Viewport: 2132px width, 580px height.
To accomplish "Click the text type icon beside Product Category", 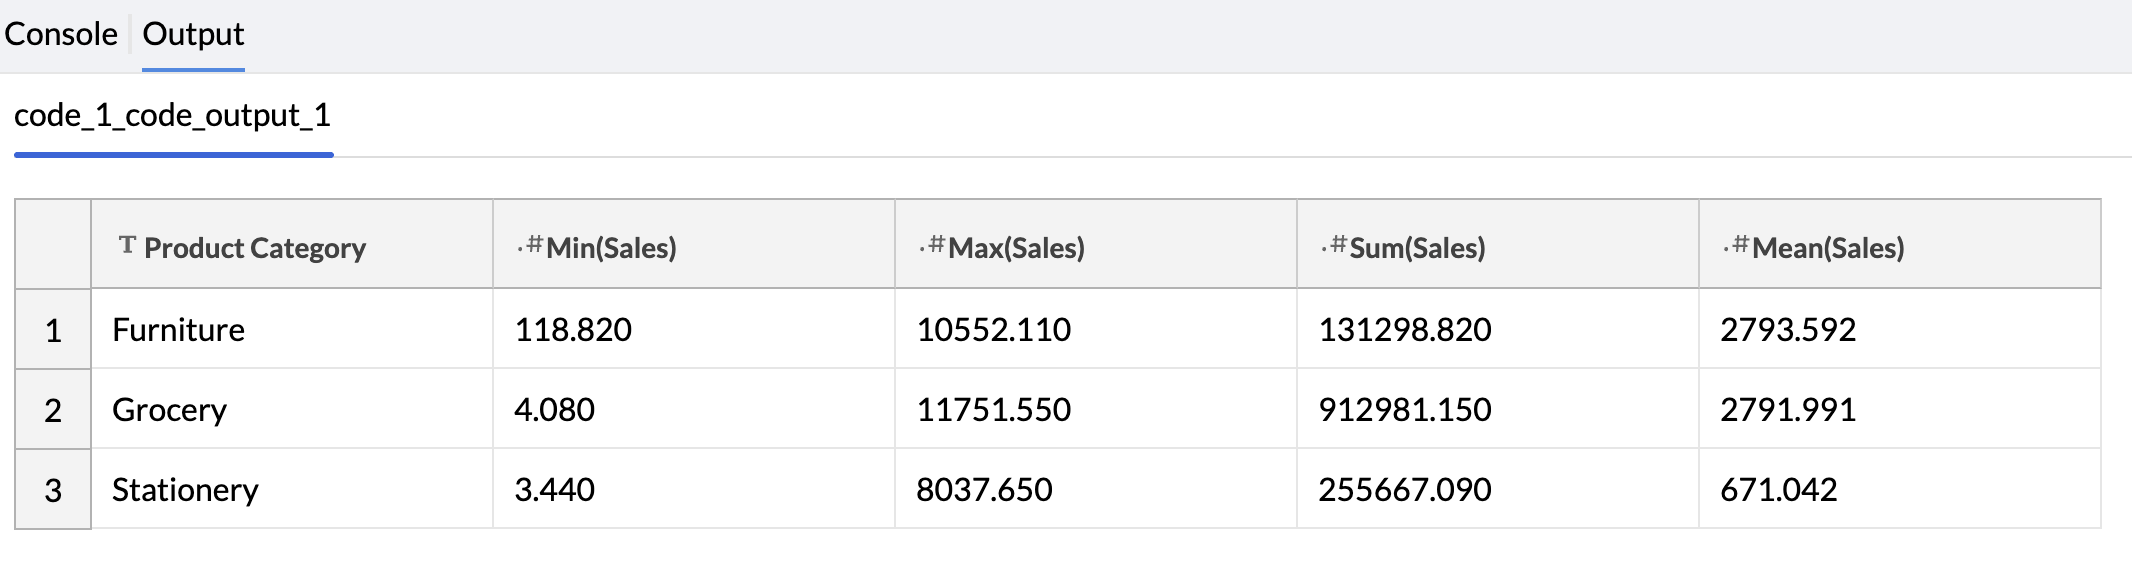I will coord(127,245).
